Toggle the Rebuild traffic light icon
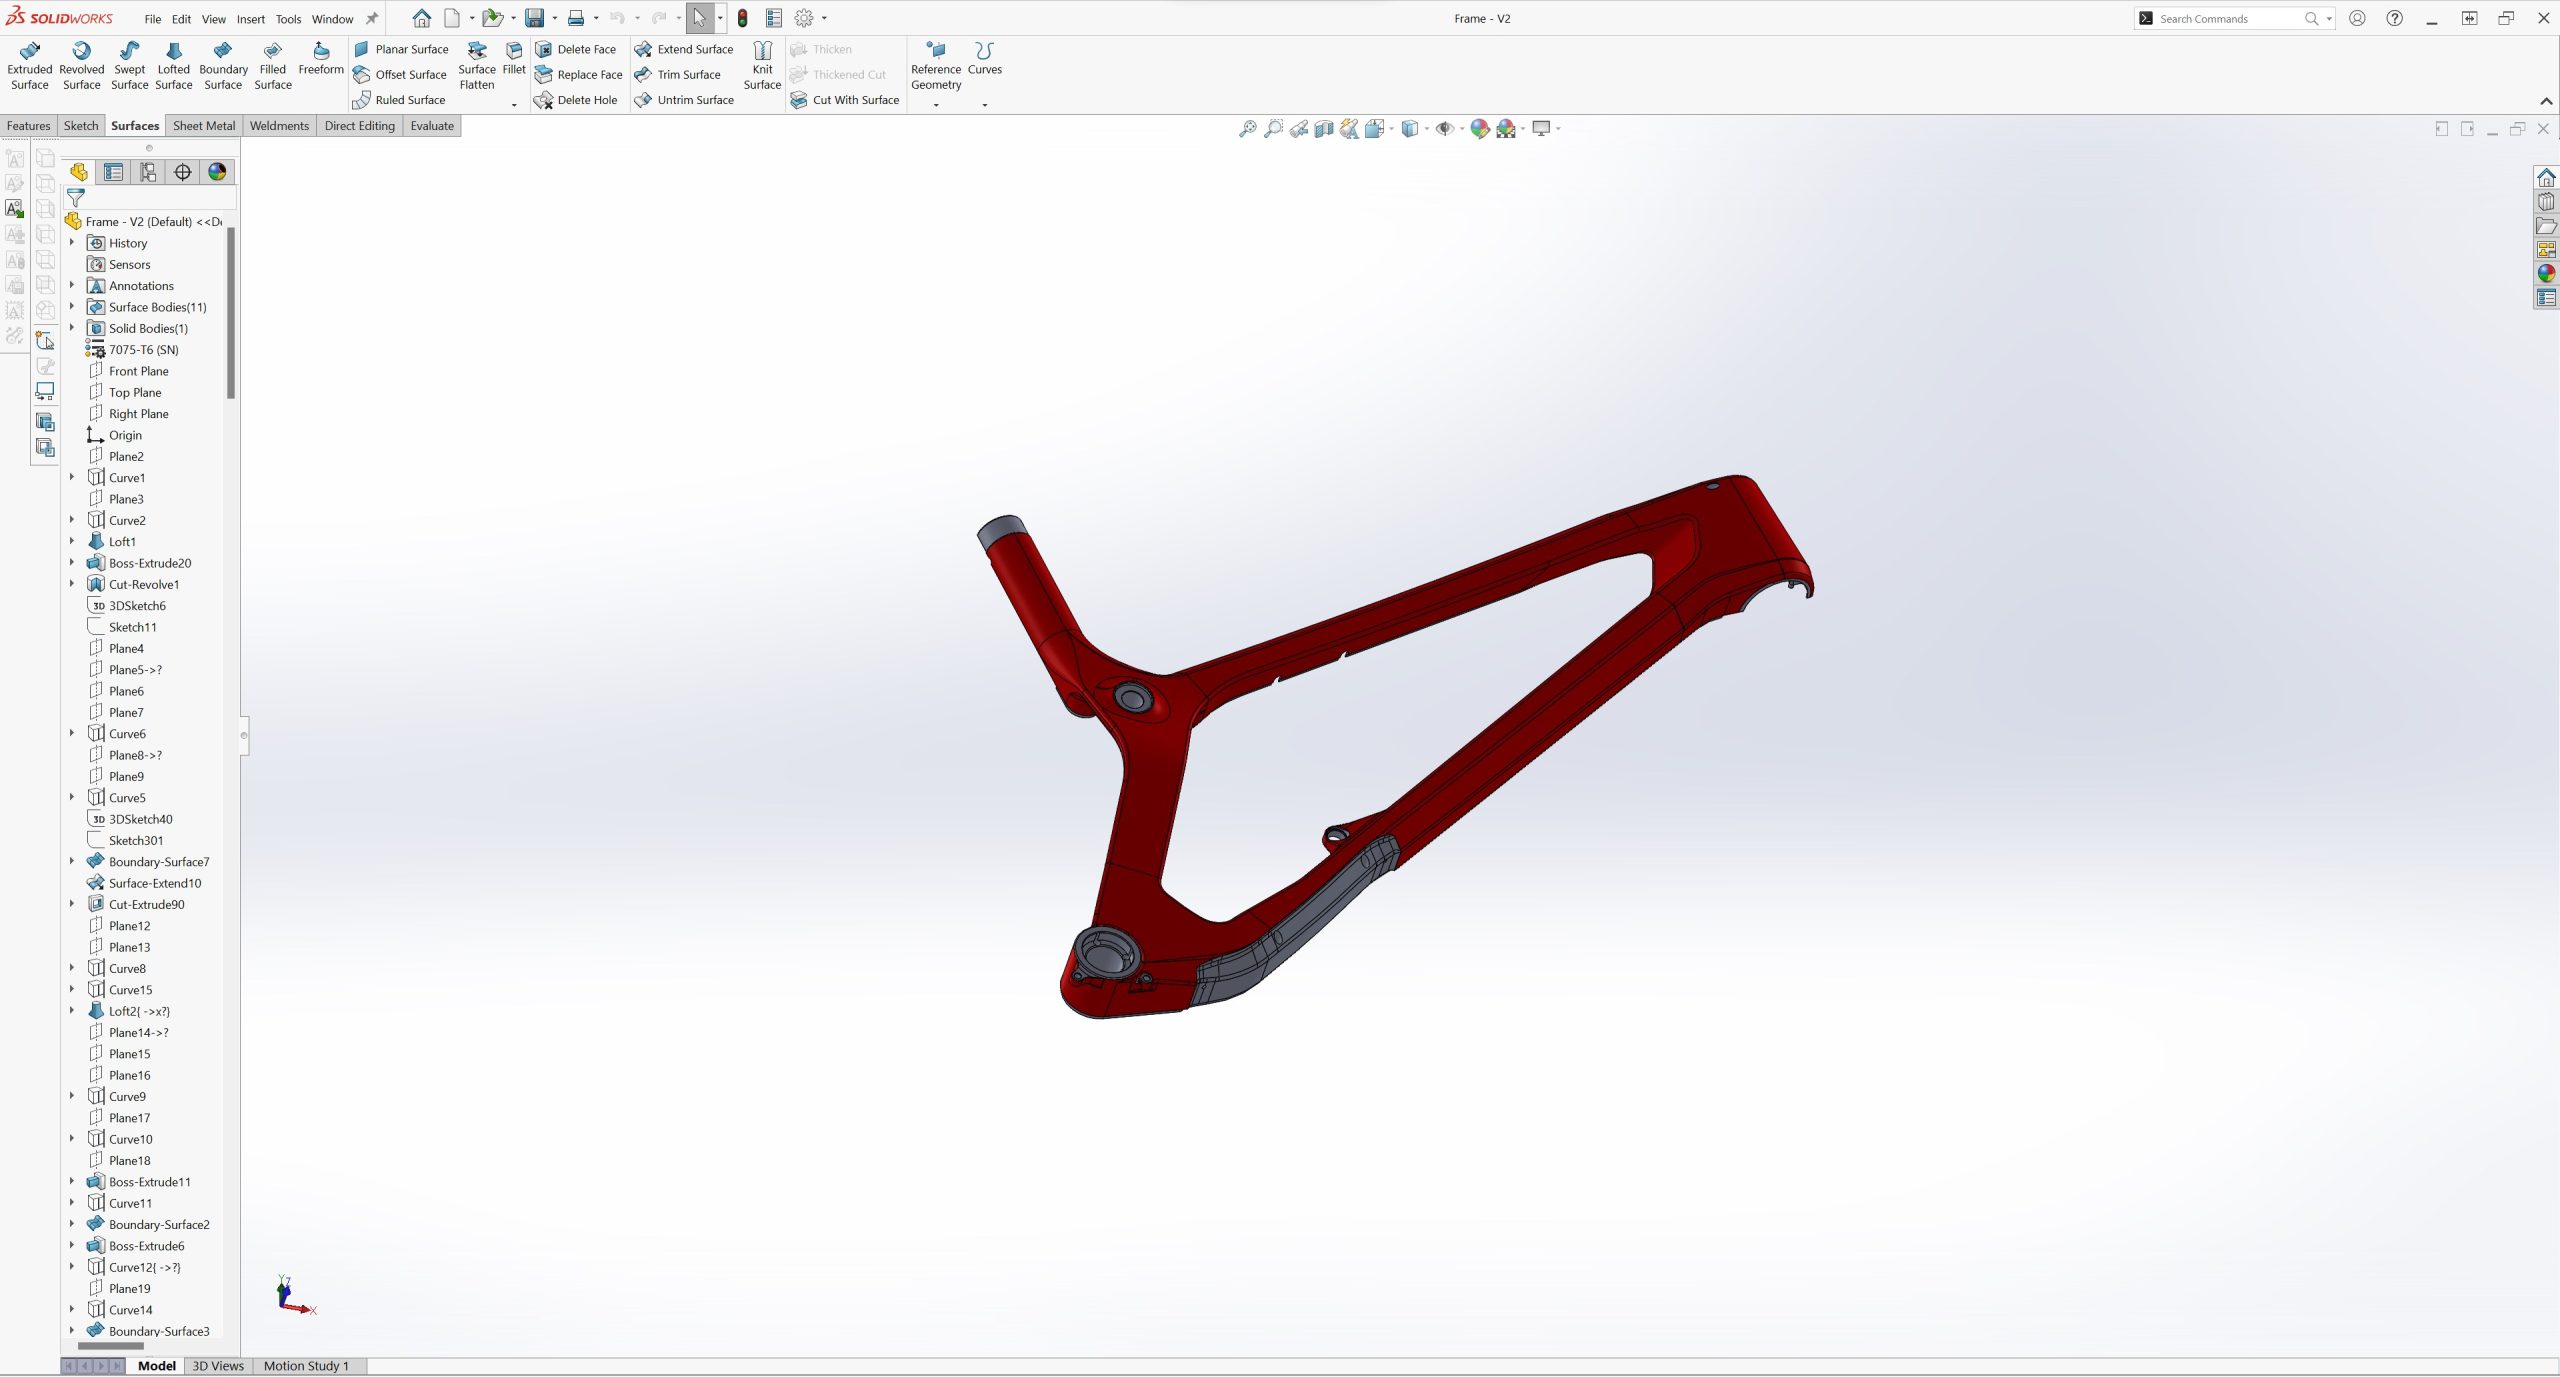Screen dimensions: 2560x1377 [742, 19]
